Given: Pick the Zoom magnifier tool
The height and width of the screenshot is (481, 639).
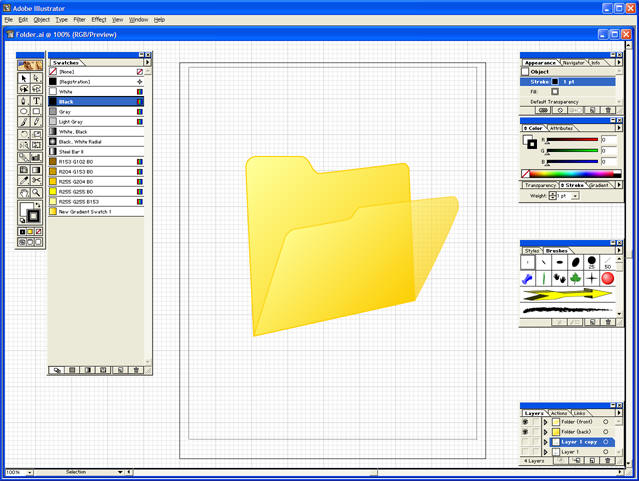Looking at the screenshot, I should point(37,192).
